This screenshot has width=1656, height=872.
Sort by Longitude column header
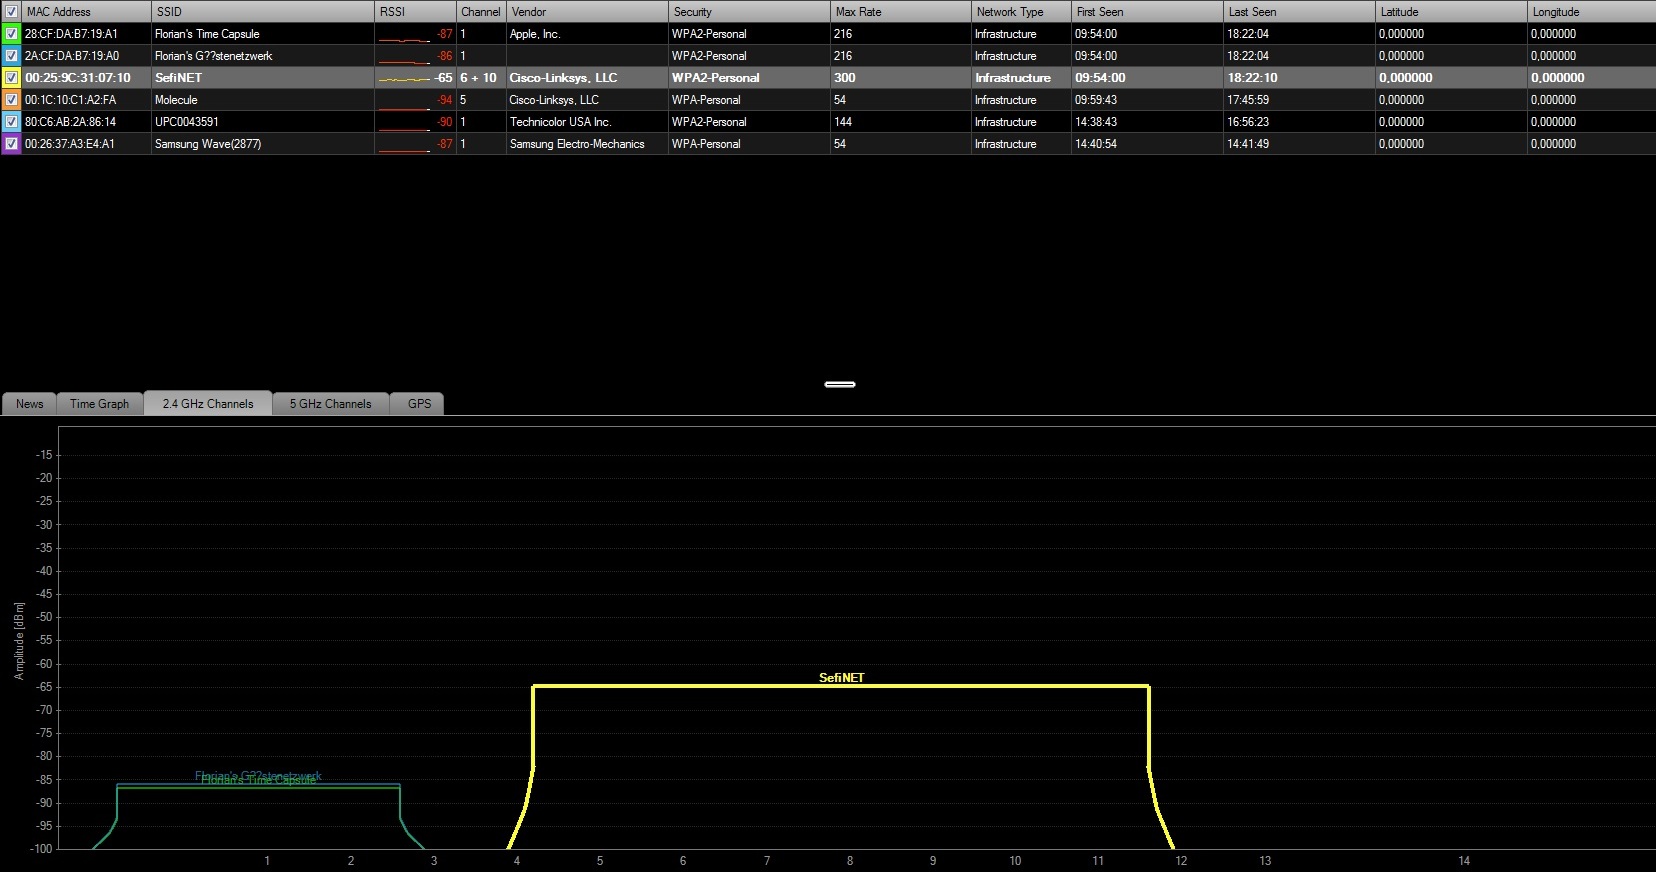(1591, 12)
